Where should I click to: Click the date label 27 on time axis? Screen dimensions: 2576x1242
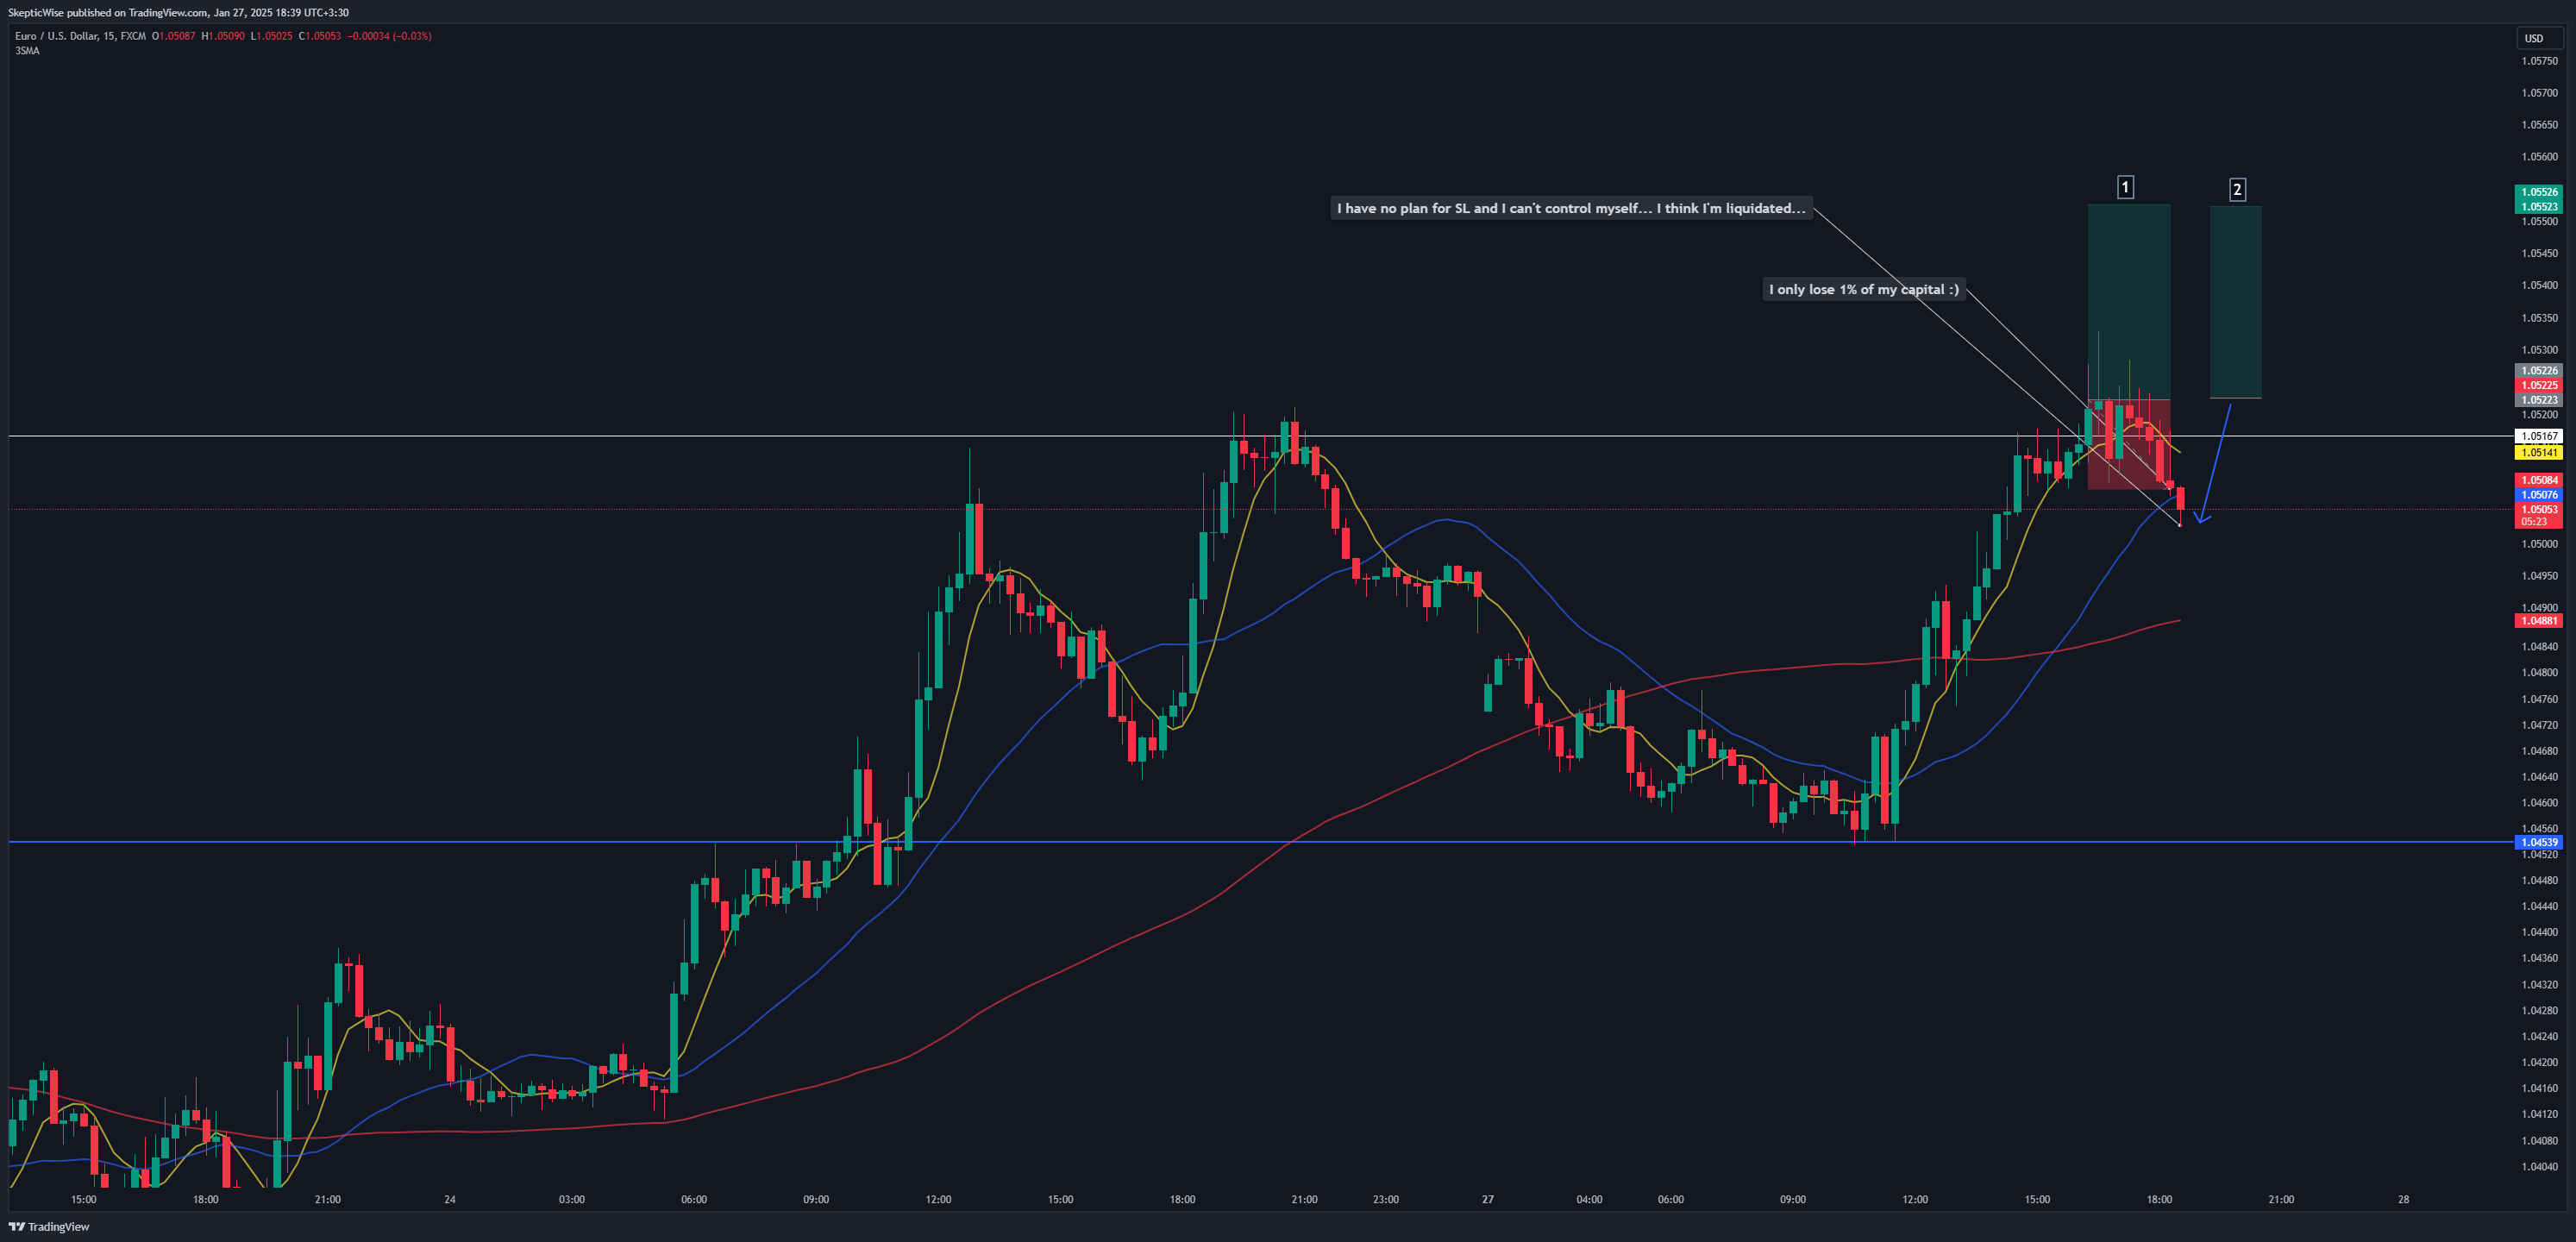(1488, 1199)
